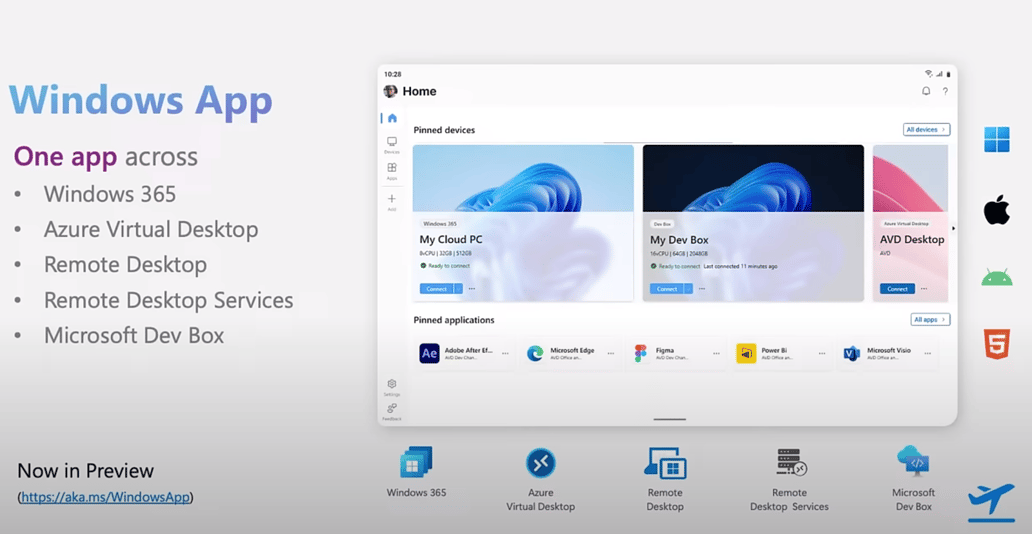Click the All devices button
The image size is (1032, 534).
[x=926, y=130]
